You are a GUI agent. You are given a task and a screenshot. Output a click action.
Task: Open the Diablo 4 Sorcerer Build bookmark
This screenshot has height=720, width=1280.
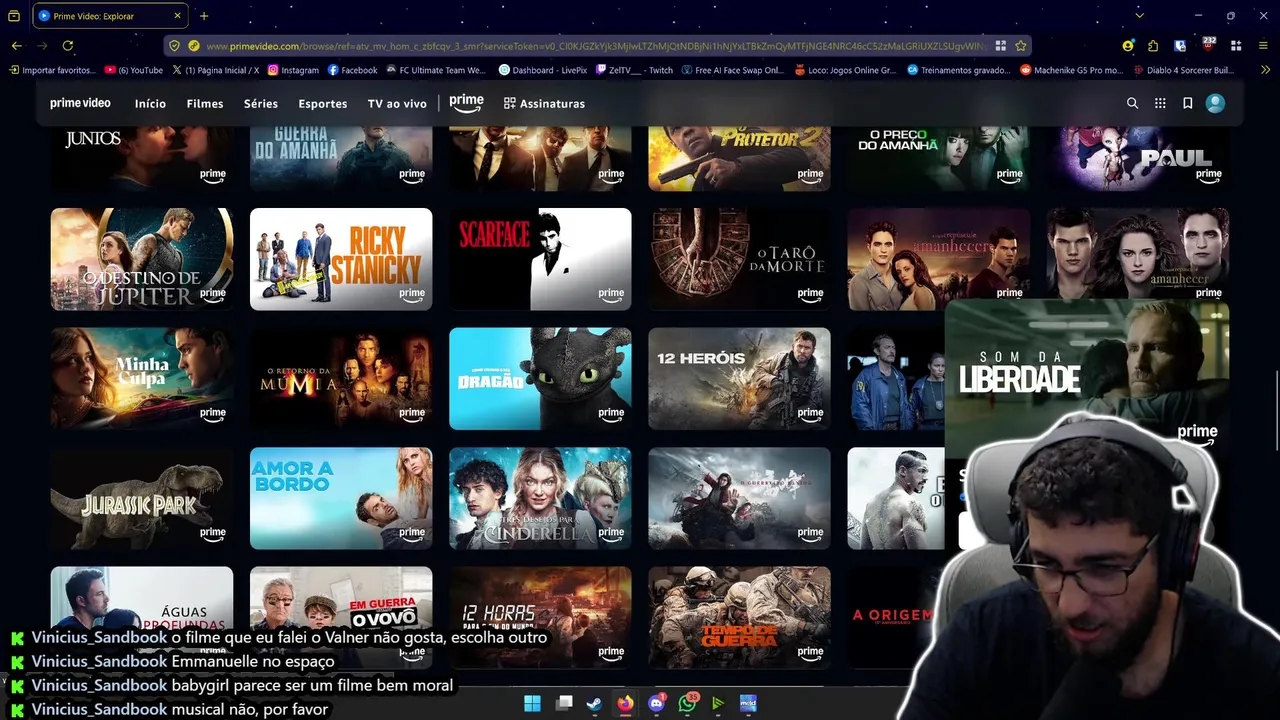coord(1184,70)
